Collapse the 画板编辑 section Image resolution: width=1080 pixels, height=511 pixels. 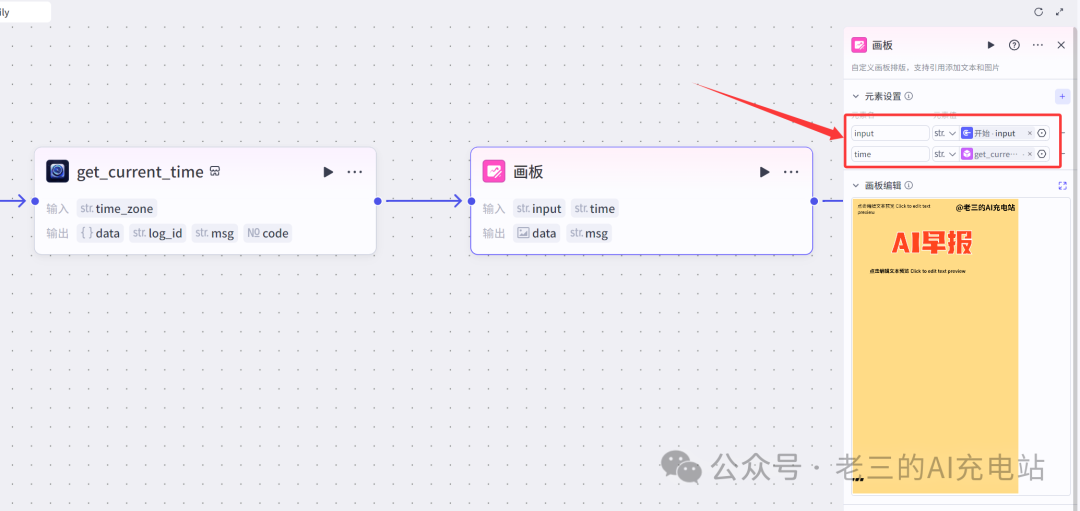(x=856, y=185)
